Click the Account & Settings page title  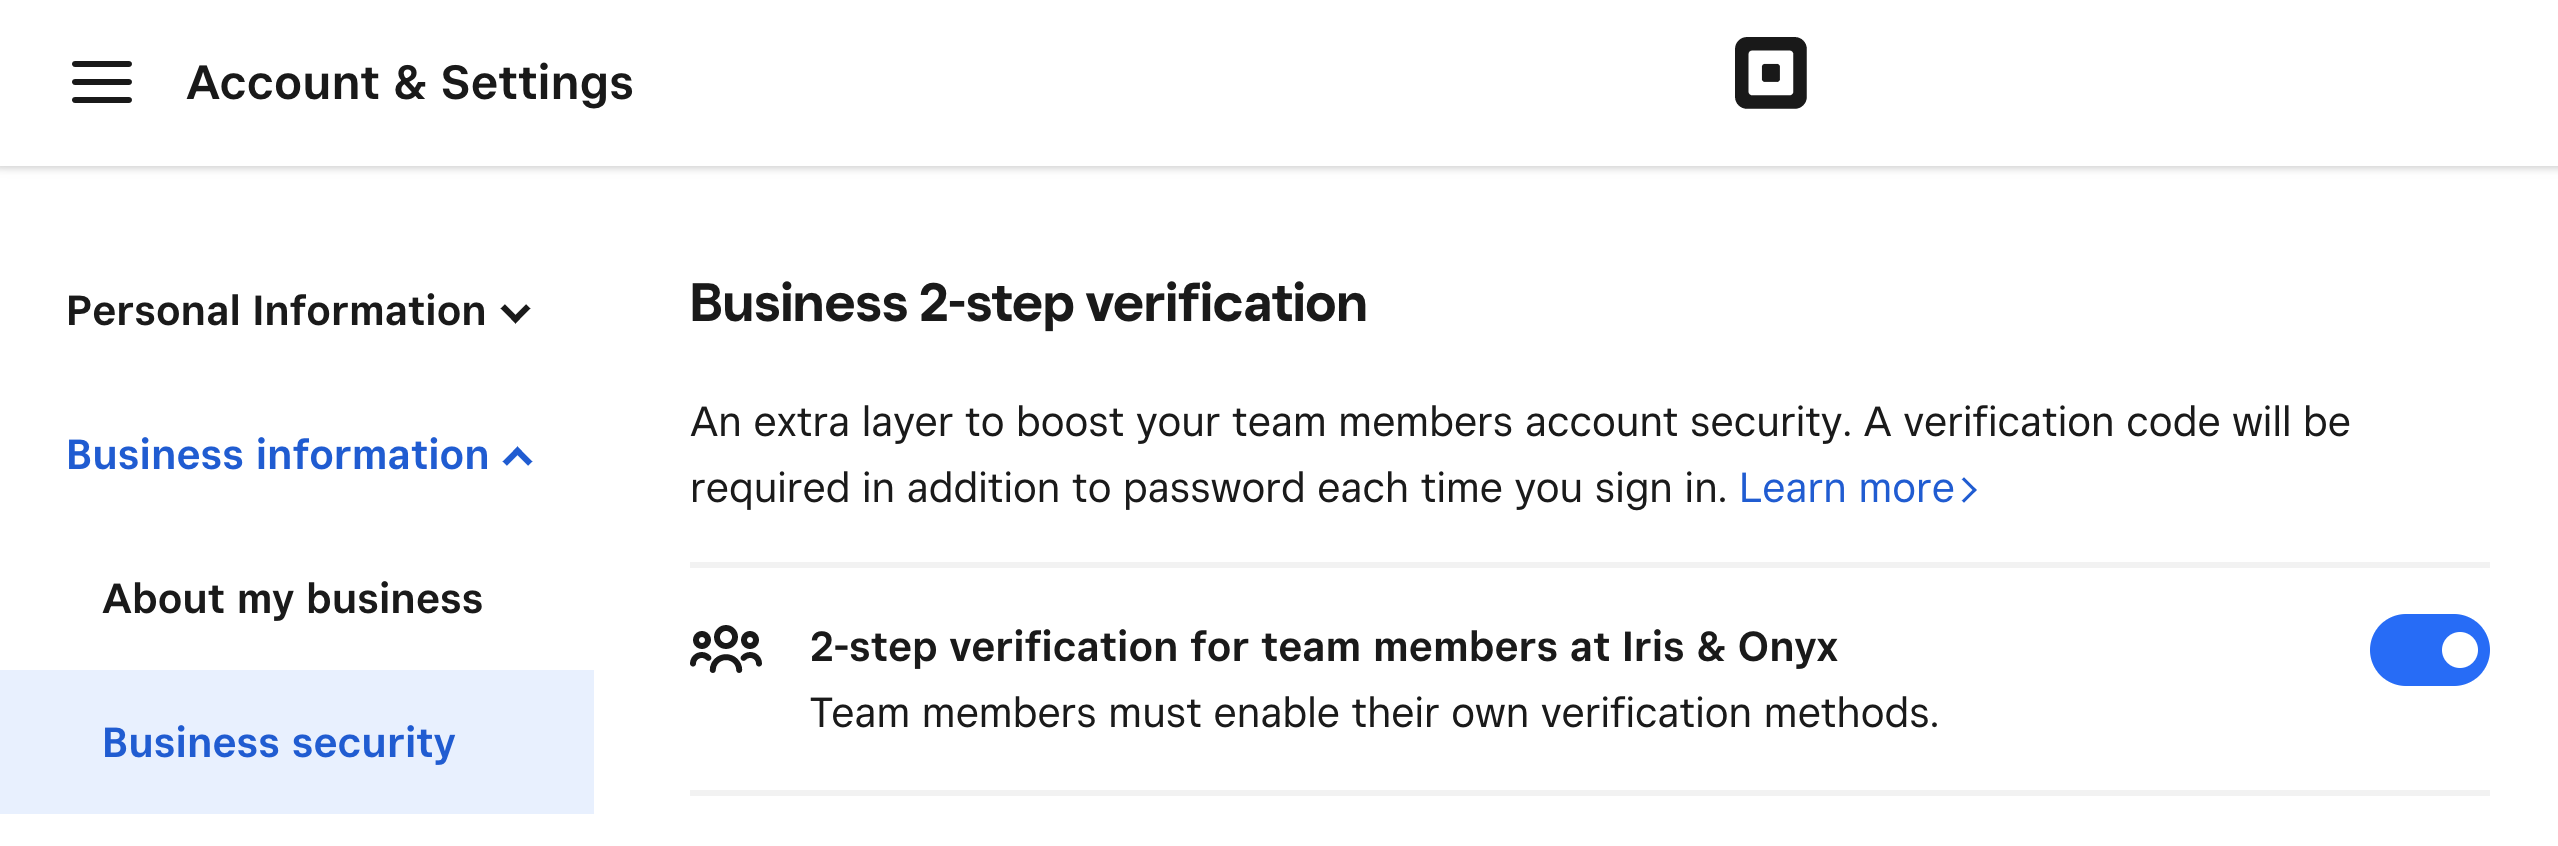pos(410,82)
